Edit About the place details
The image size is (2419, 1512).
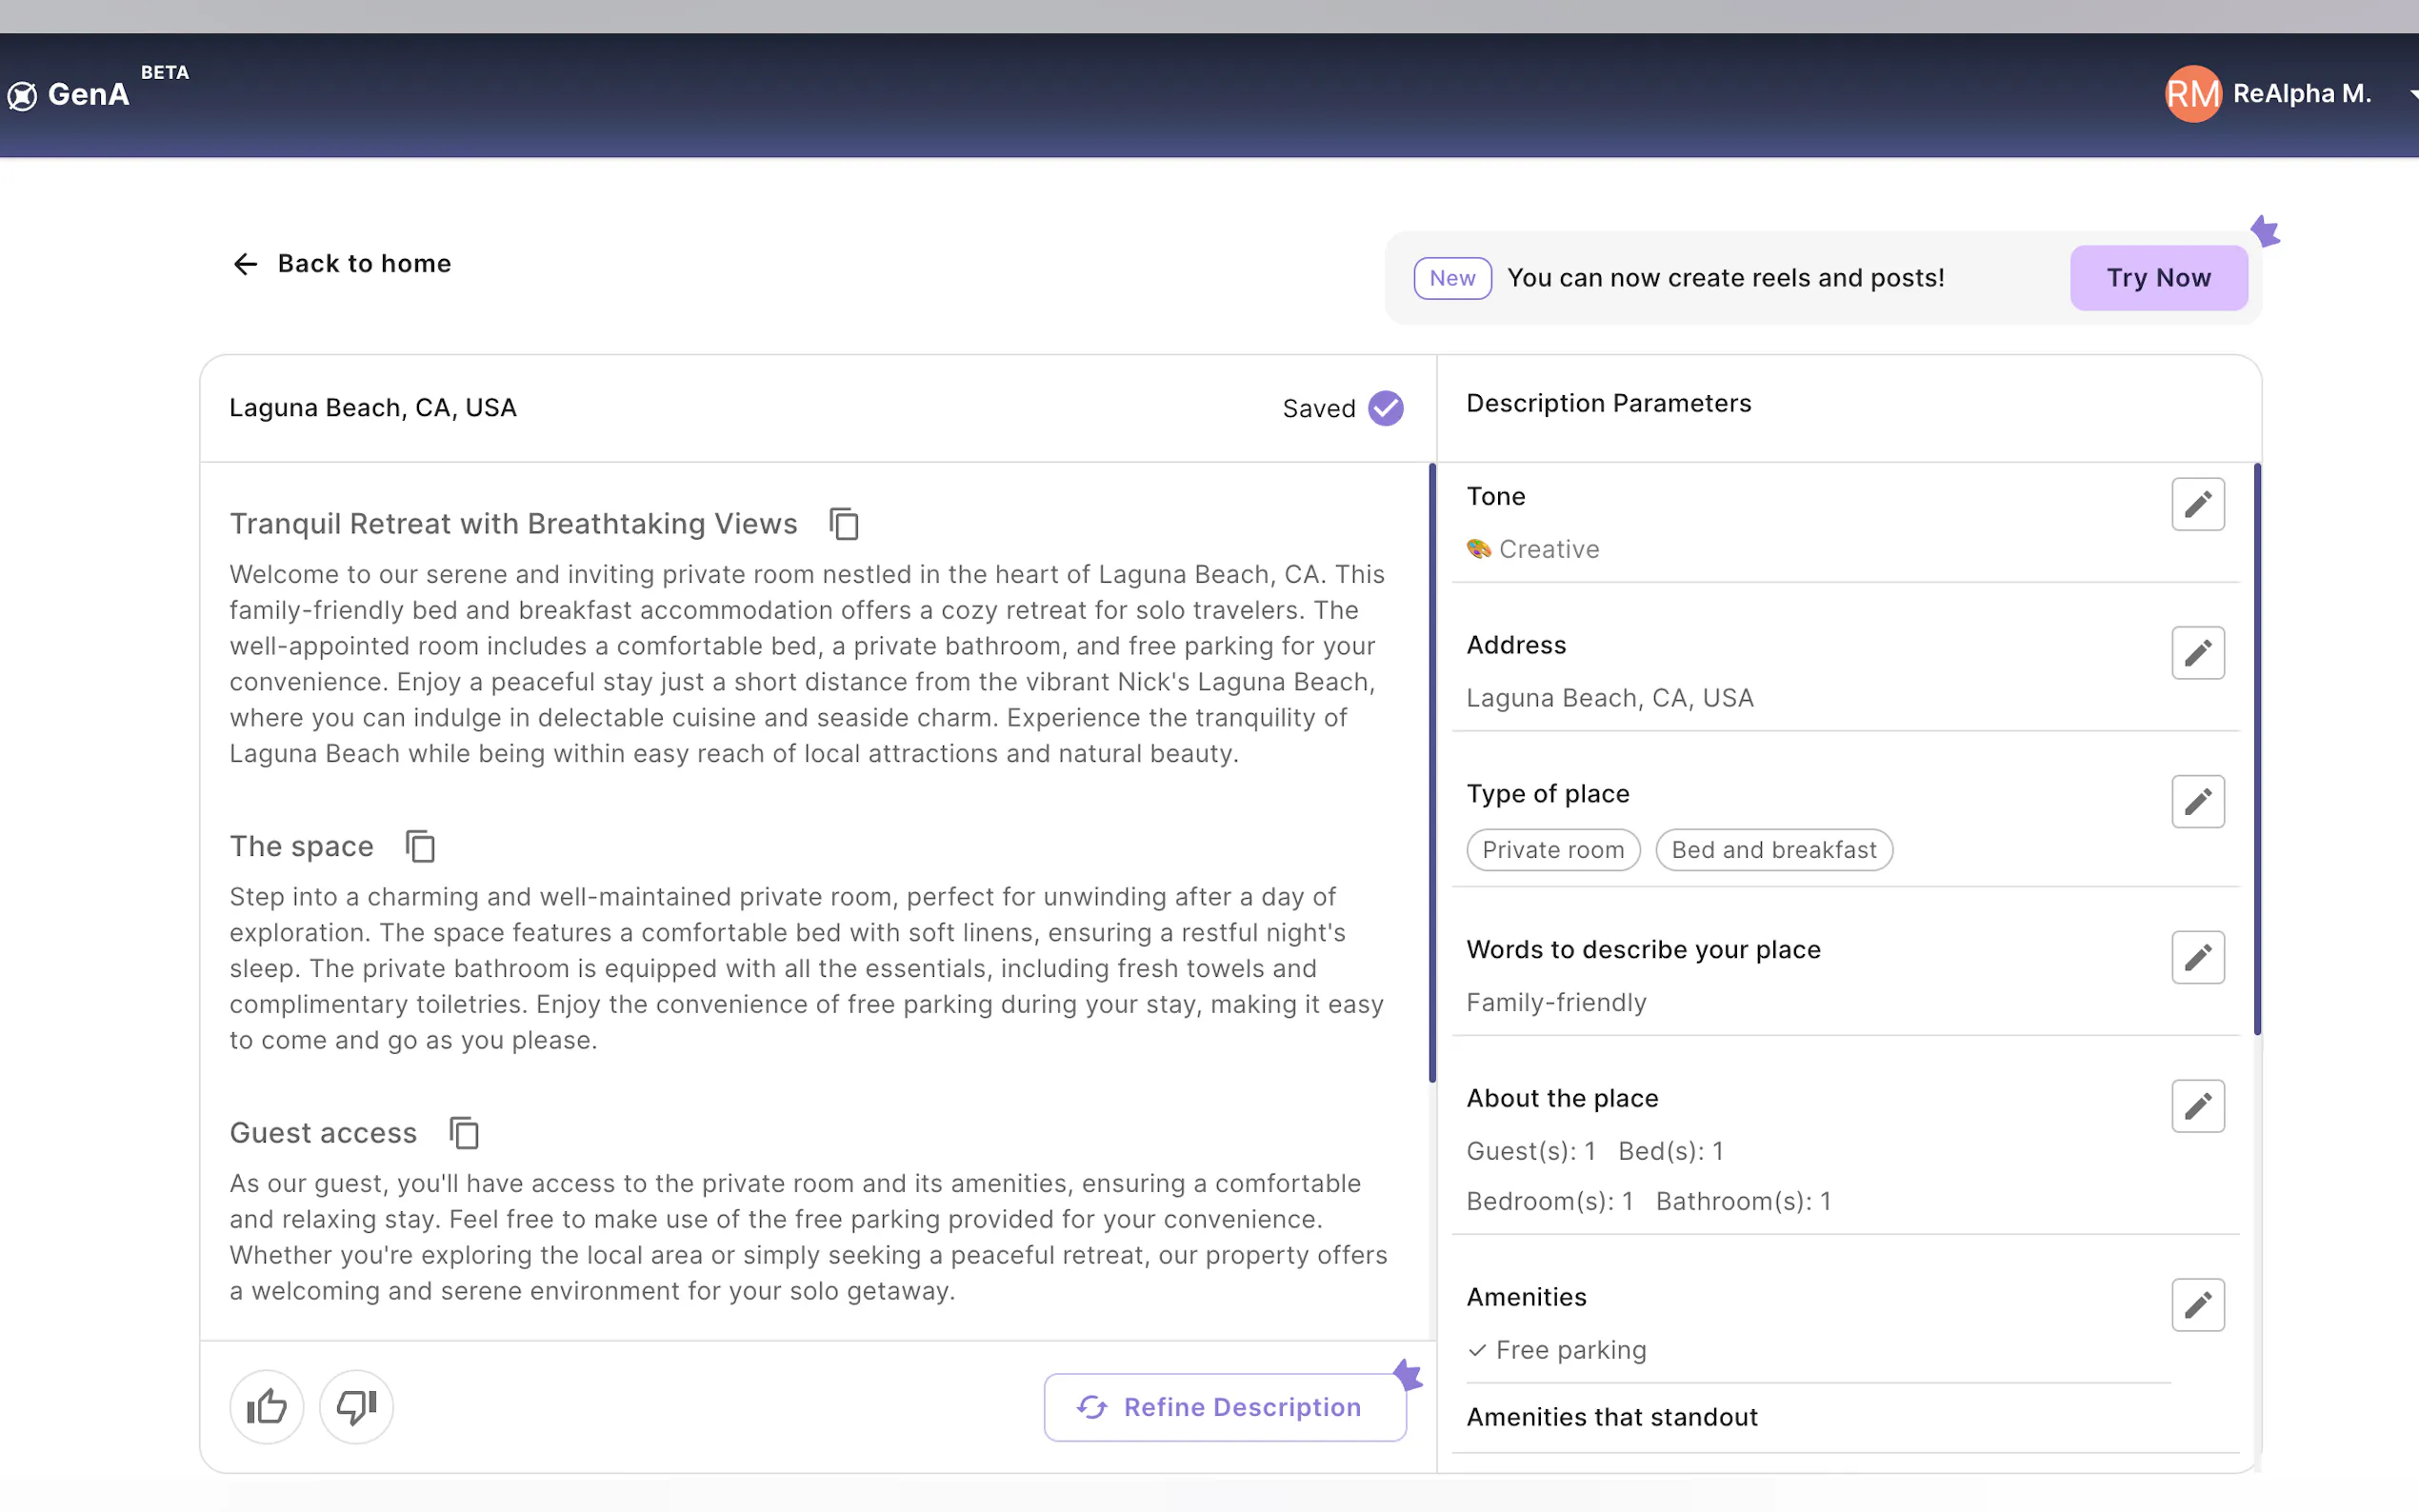coord(2197,1106)
